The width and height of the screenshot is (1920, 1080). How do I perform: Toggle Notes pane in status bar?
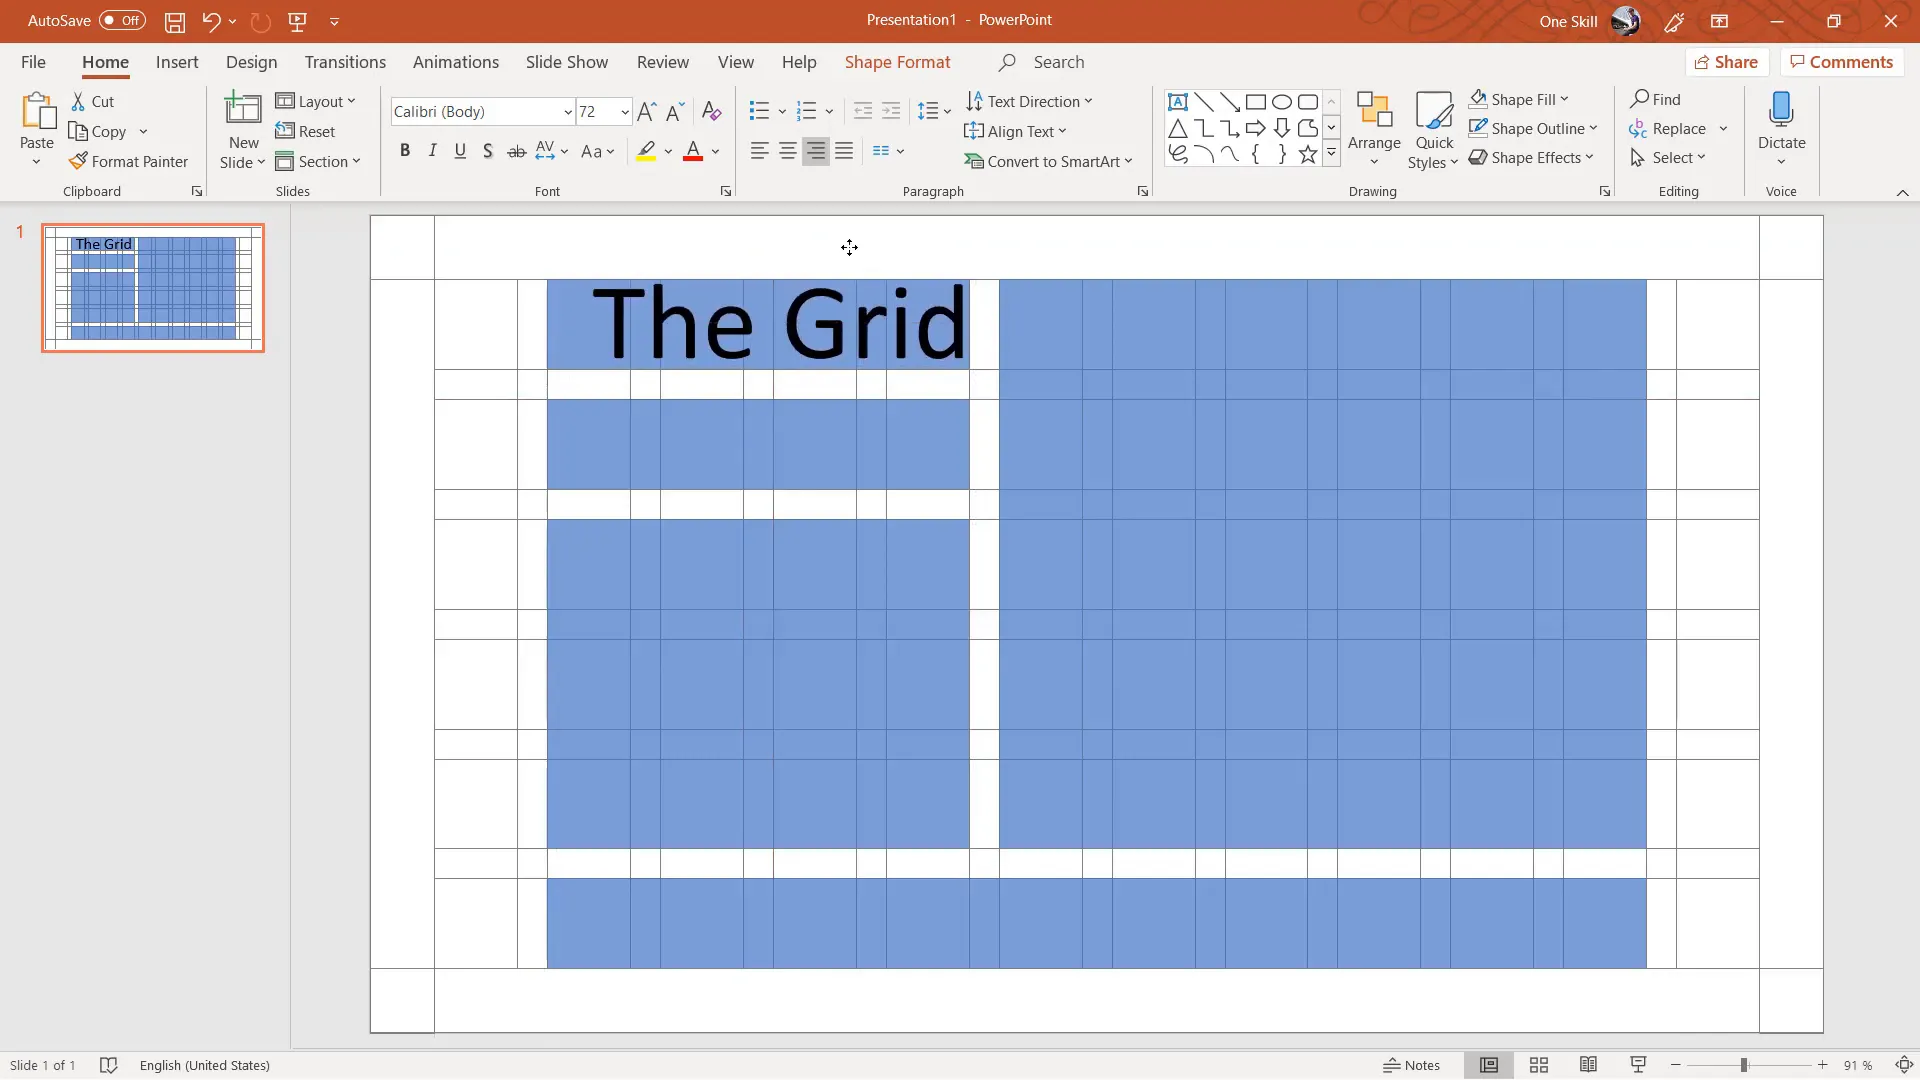pos(1412,1065)
